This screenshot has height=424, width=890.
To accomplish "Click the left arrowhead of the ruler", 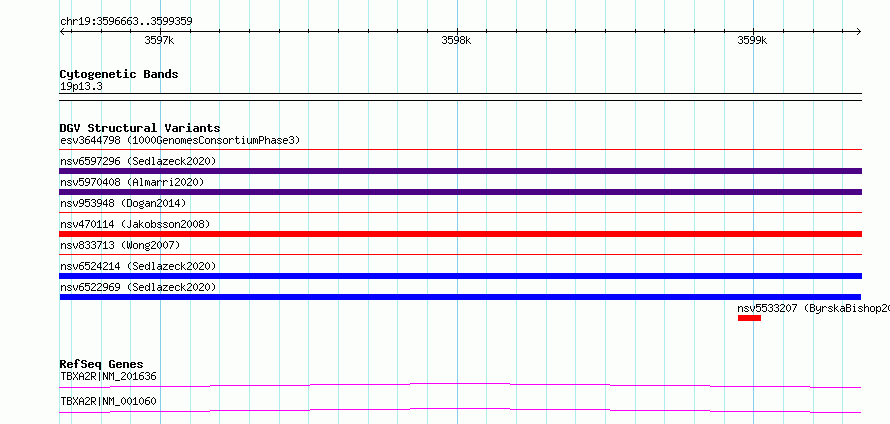I will pos(62,32).
